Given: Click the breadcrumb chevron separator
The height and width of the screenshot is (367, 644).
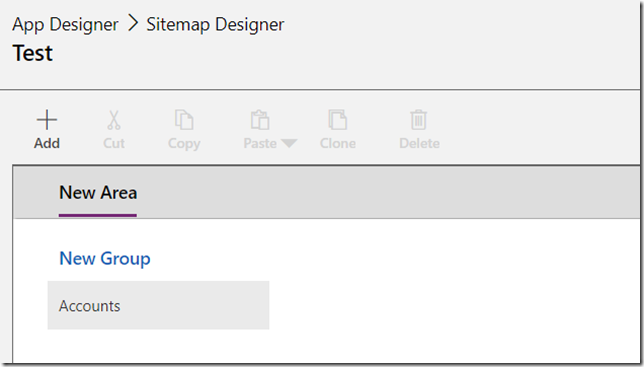Looking at the screenshot, I should (x=133, y=24).
